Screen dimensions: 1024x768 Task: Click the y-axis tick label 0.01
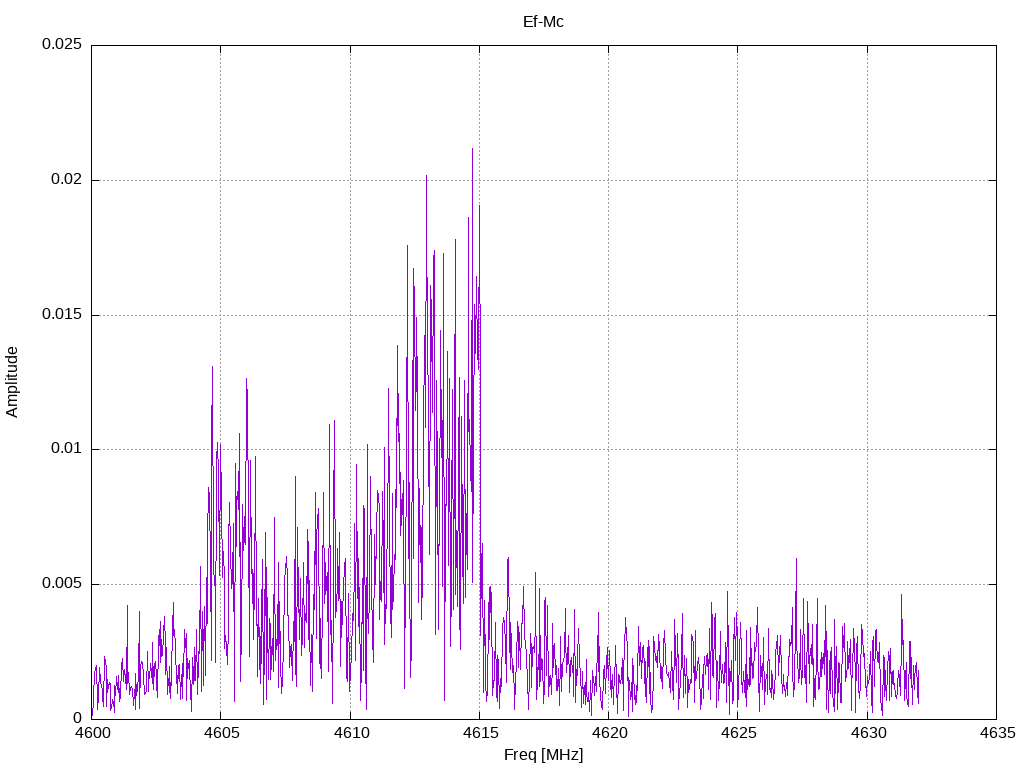pos(67,449)
